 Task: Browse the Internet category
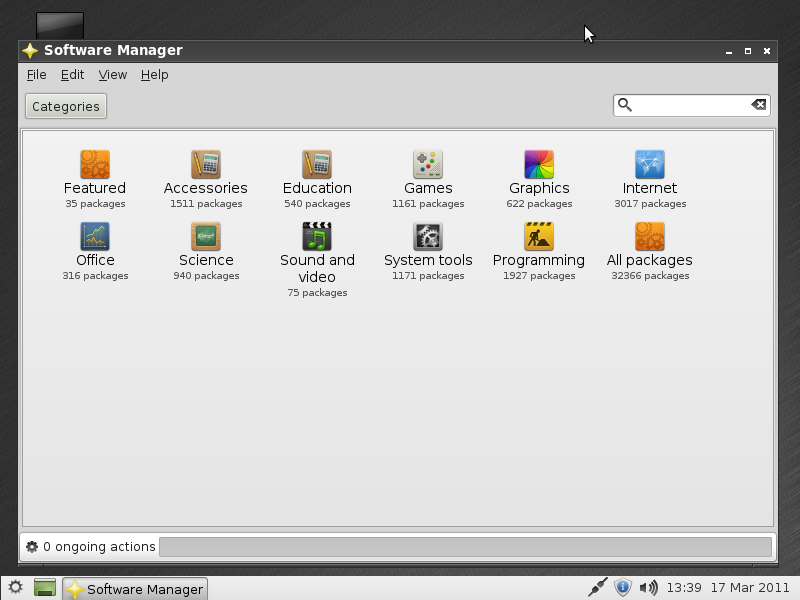pyautogui.click(x=649, y=175)
